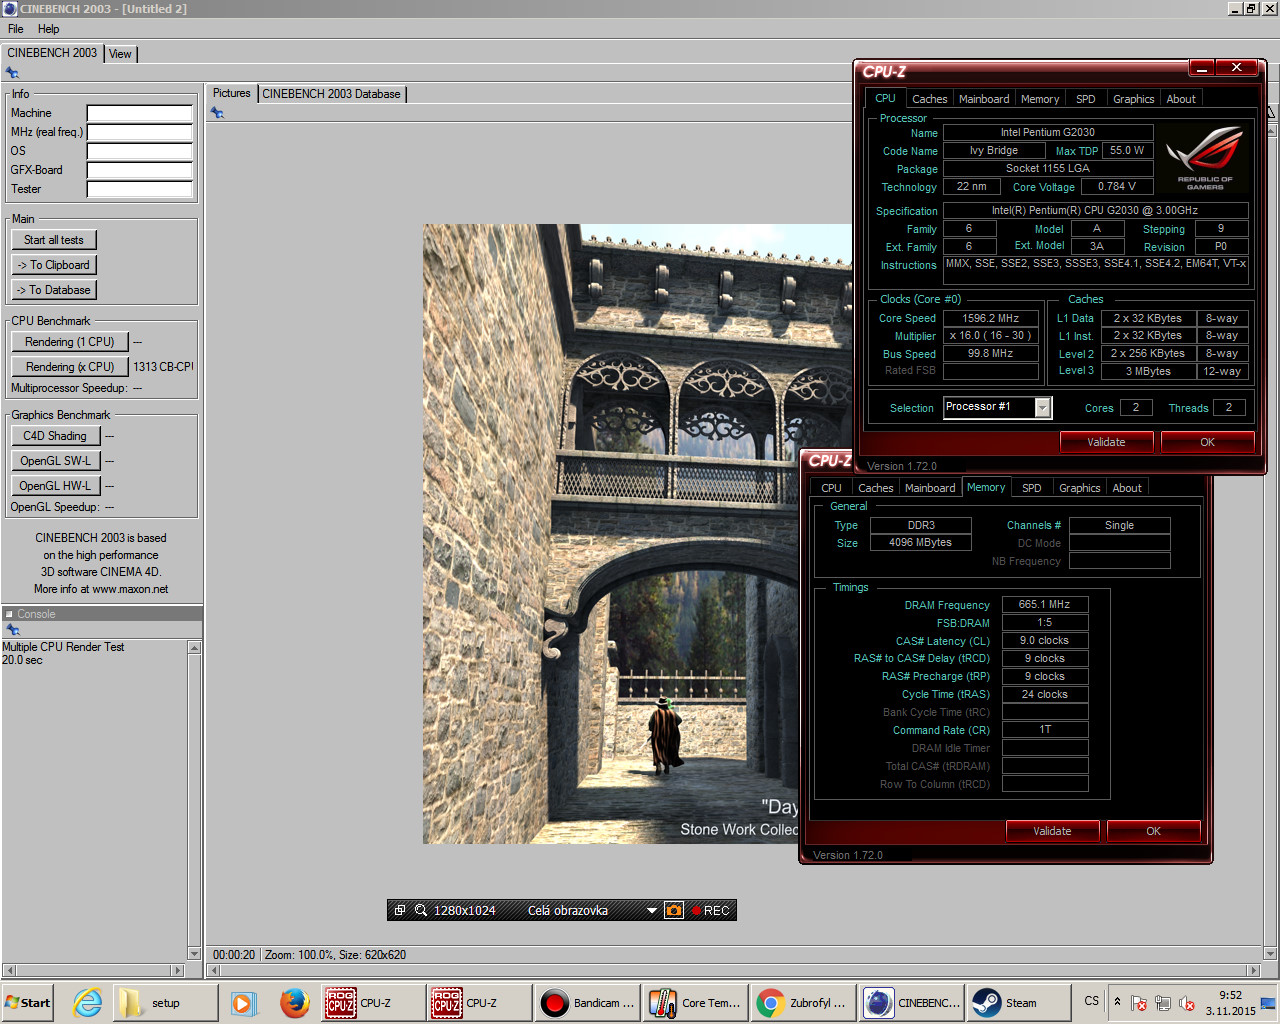Open Graphics tab in top CPU-Z window
This screenshot has height=1024, width=1280.
pyautogui.click(x=1134, y=99)
